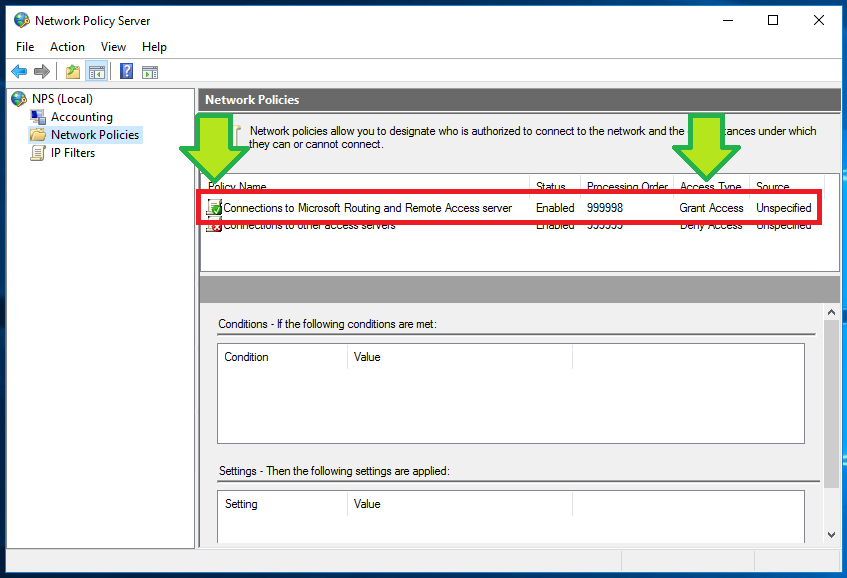
Task: Click the 'Settings - Then the following settings are applied:' label
Action: (x=334, y=471)
